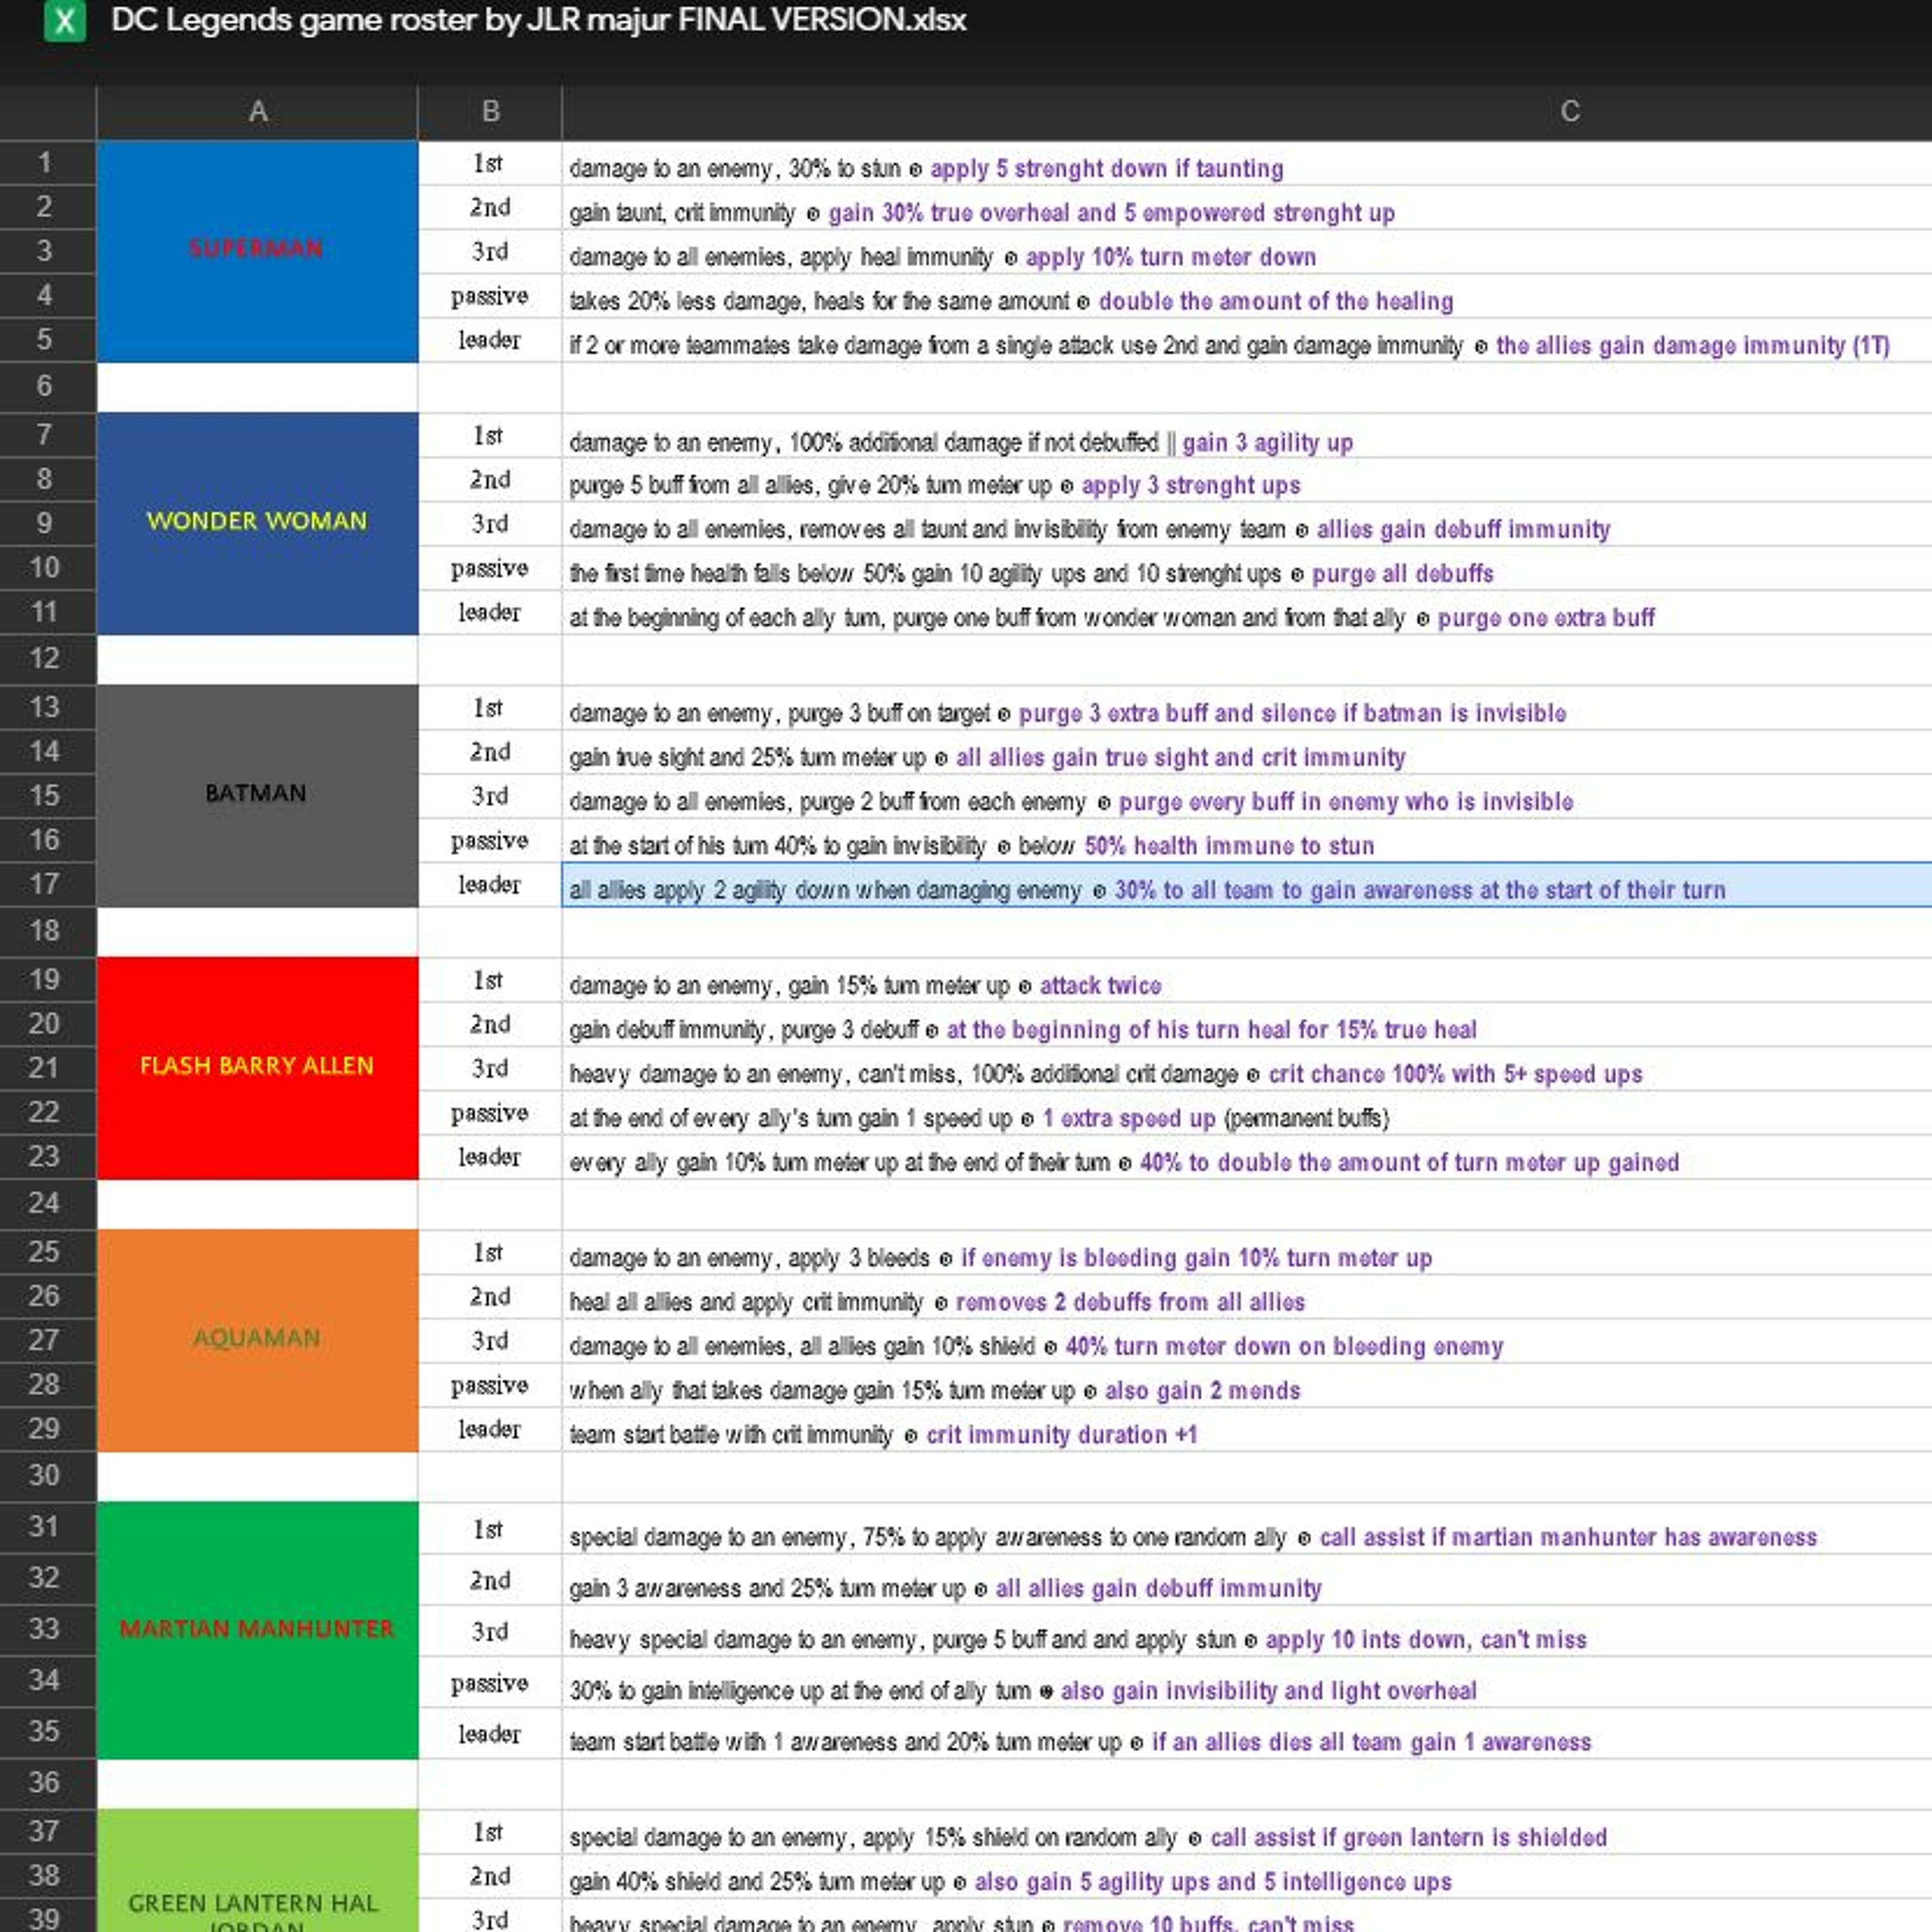Click Superman's 'leader' cell in row 5

[490, 340]
